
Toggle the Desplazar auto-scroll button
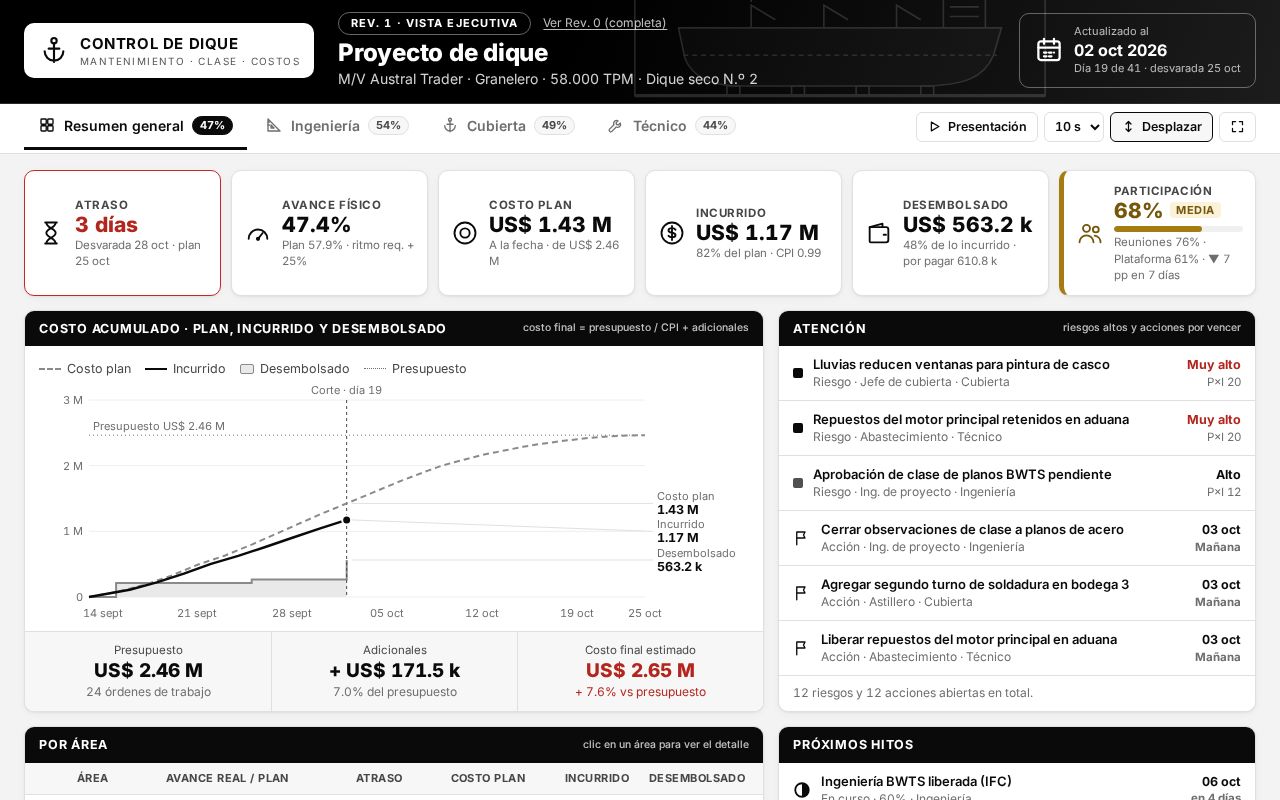click(1161, 127)
